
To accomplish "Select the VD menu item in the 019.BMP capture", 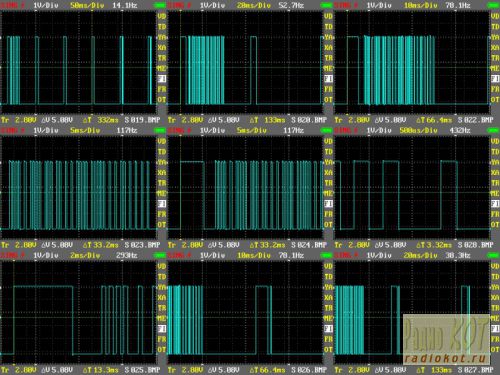I will (x=162, y=16).
